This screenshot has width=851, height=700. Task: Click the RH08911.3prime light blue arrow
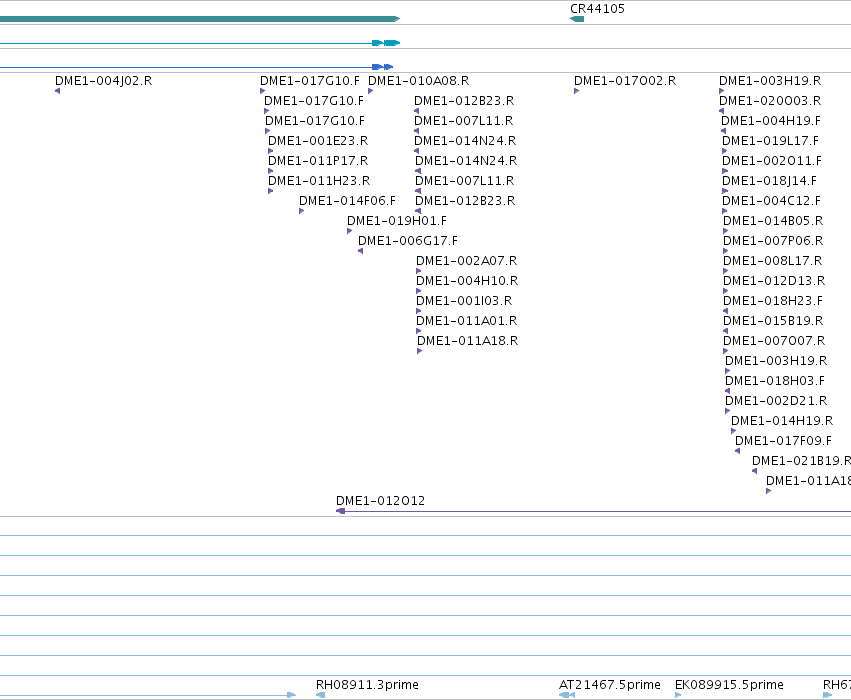point(320,695)
